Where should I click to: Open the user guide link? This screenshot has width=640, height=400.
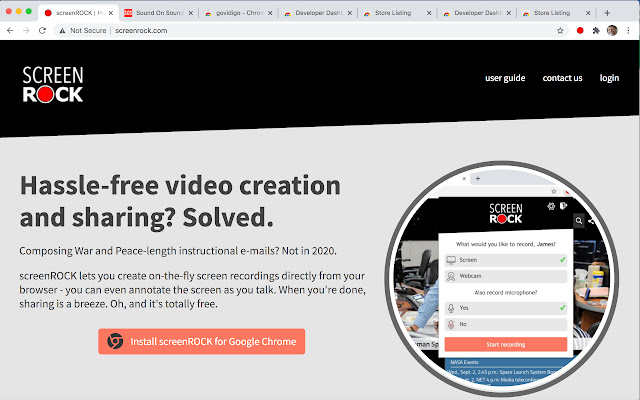(x=505, y=78)
